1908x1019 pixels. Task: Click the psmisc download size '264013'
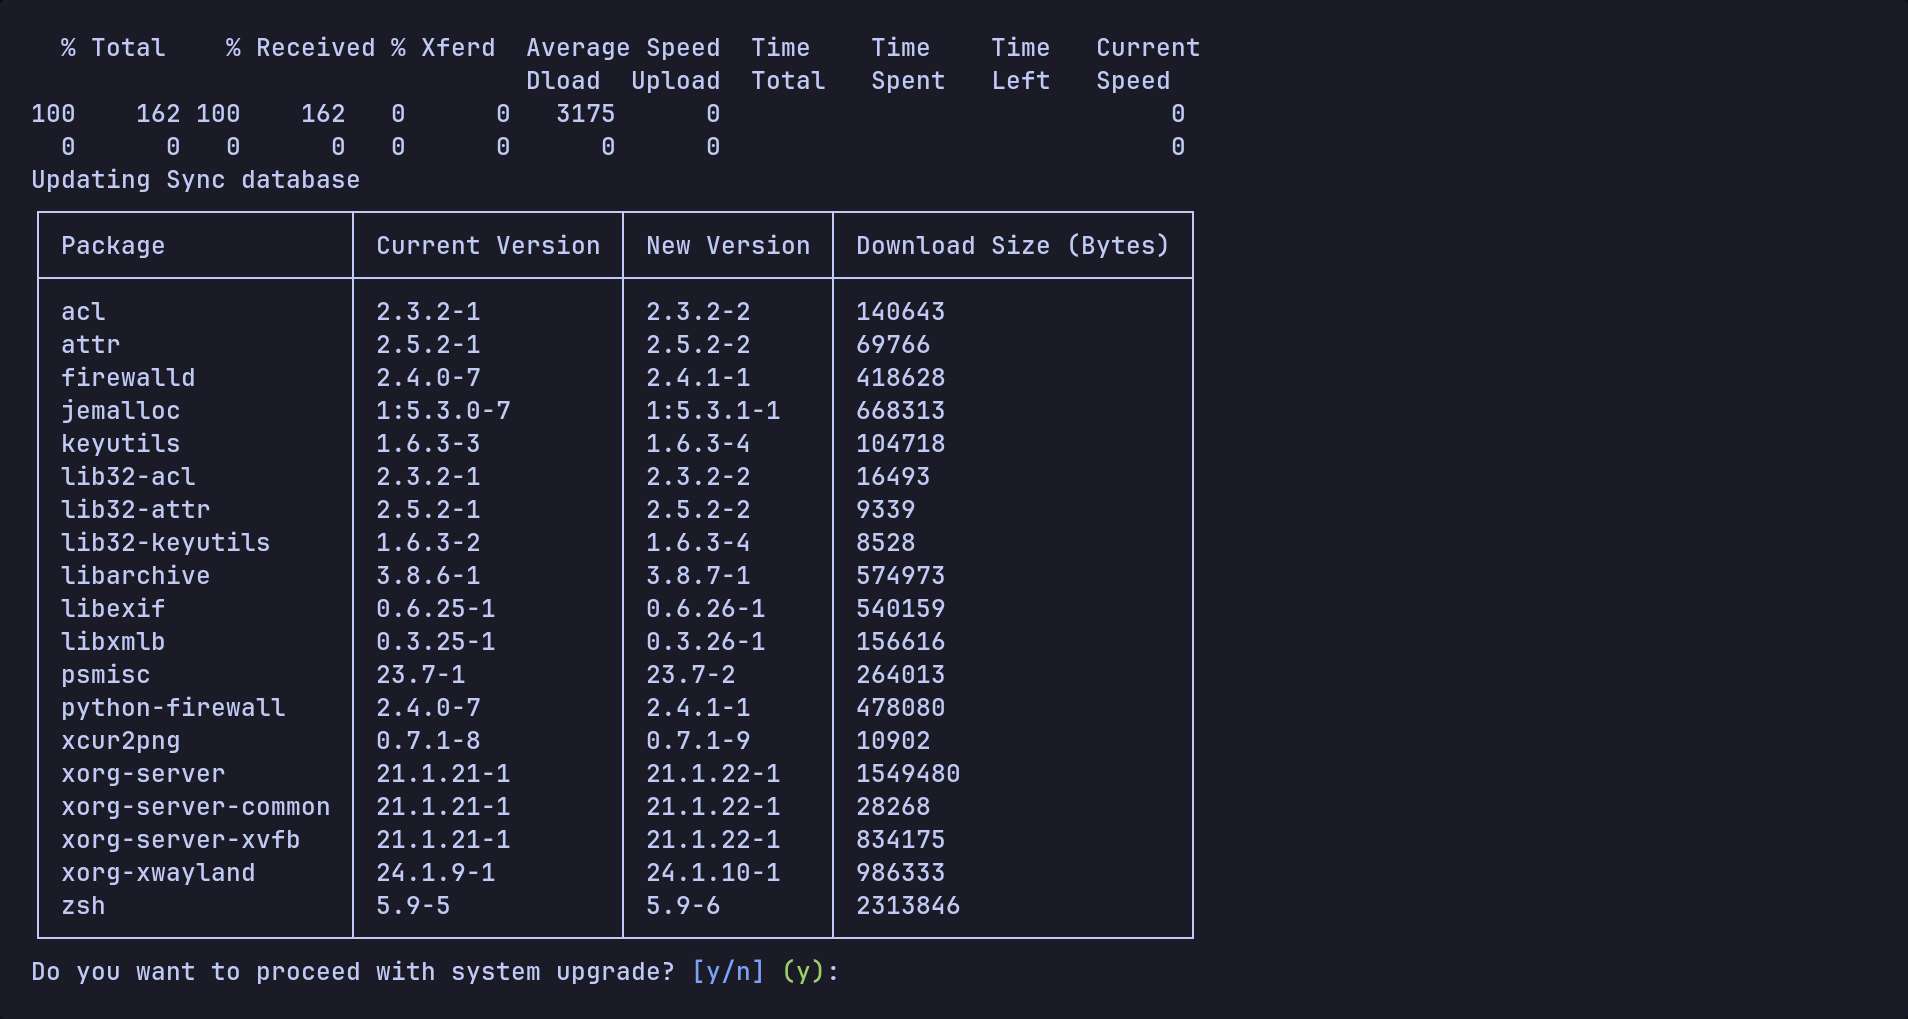coord(901,675)
